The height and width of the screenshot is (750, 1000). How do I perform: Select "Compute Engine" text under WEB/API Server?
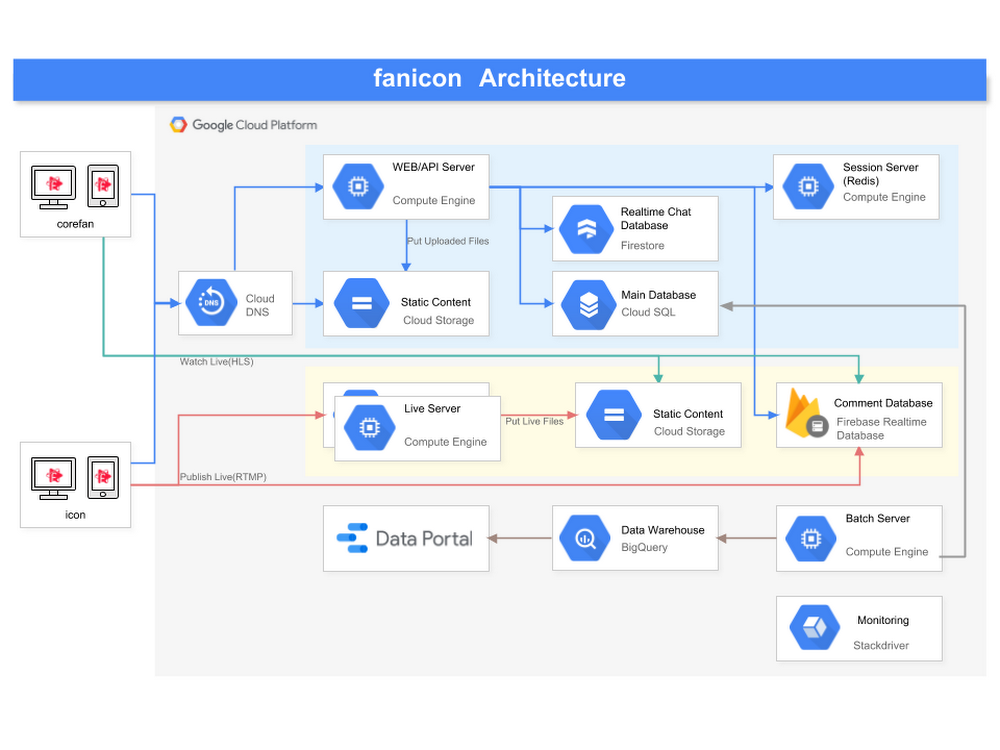pyautogui.click(x=434, y=200)
